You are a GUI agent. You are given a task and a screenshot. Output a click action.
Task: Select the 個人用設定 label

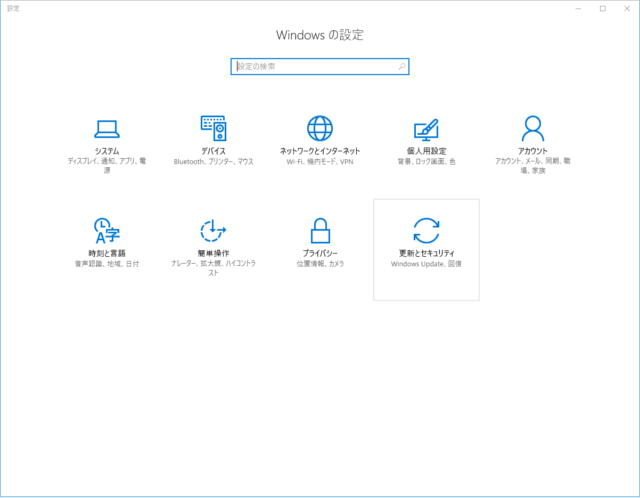coord(426,151)
